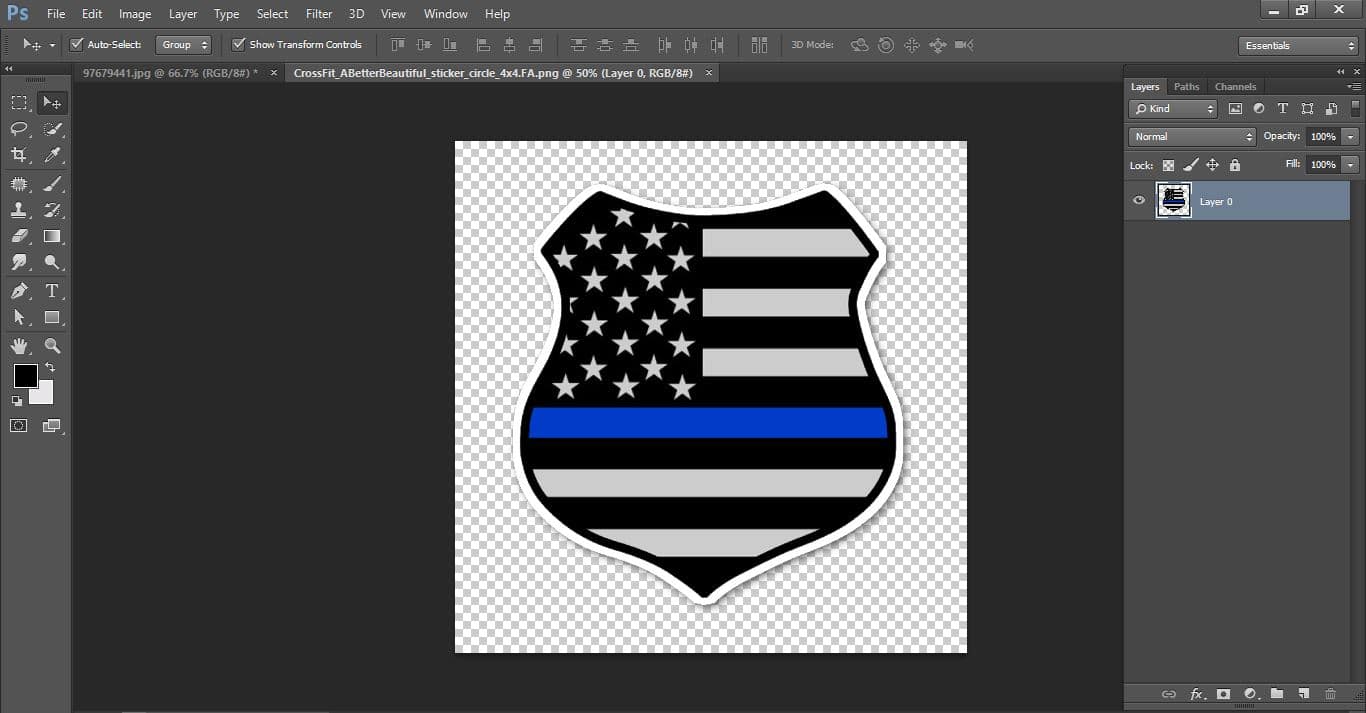Switch to the Channels tab
The width and height of the screenshot is (1366, 713).
coord(1235,87)
